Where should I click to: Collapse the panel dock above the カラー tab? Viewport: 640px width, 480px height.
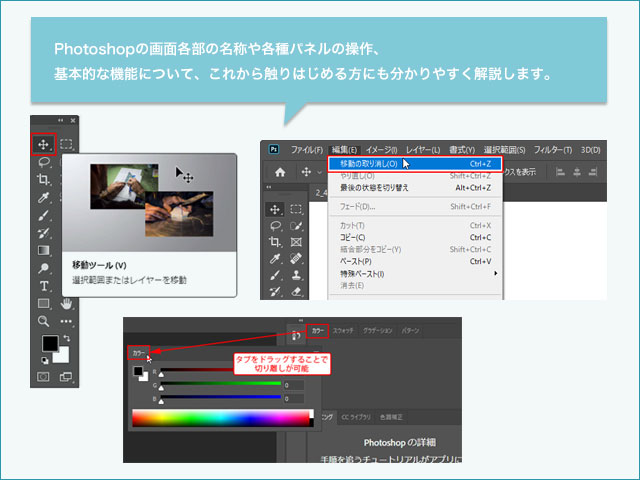coord(301,320)
